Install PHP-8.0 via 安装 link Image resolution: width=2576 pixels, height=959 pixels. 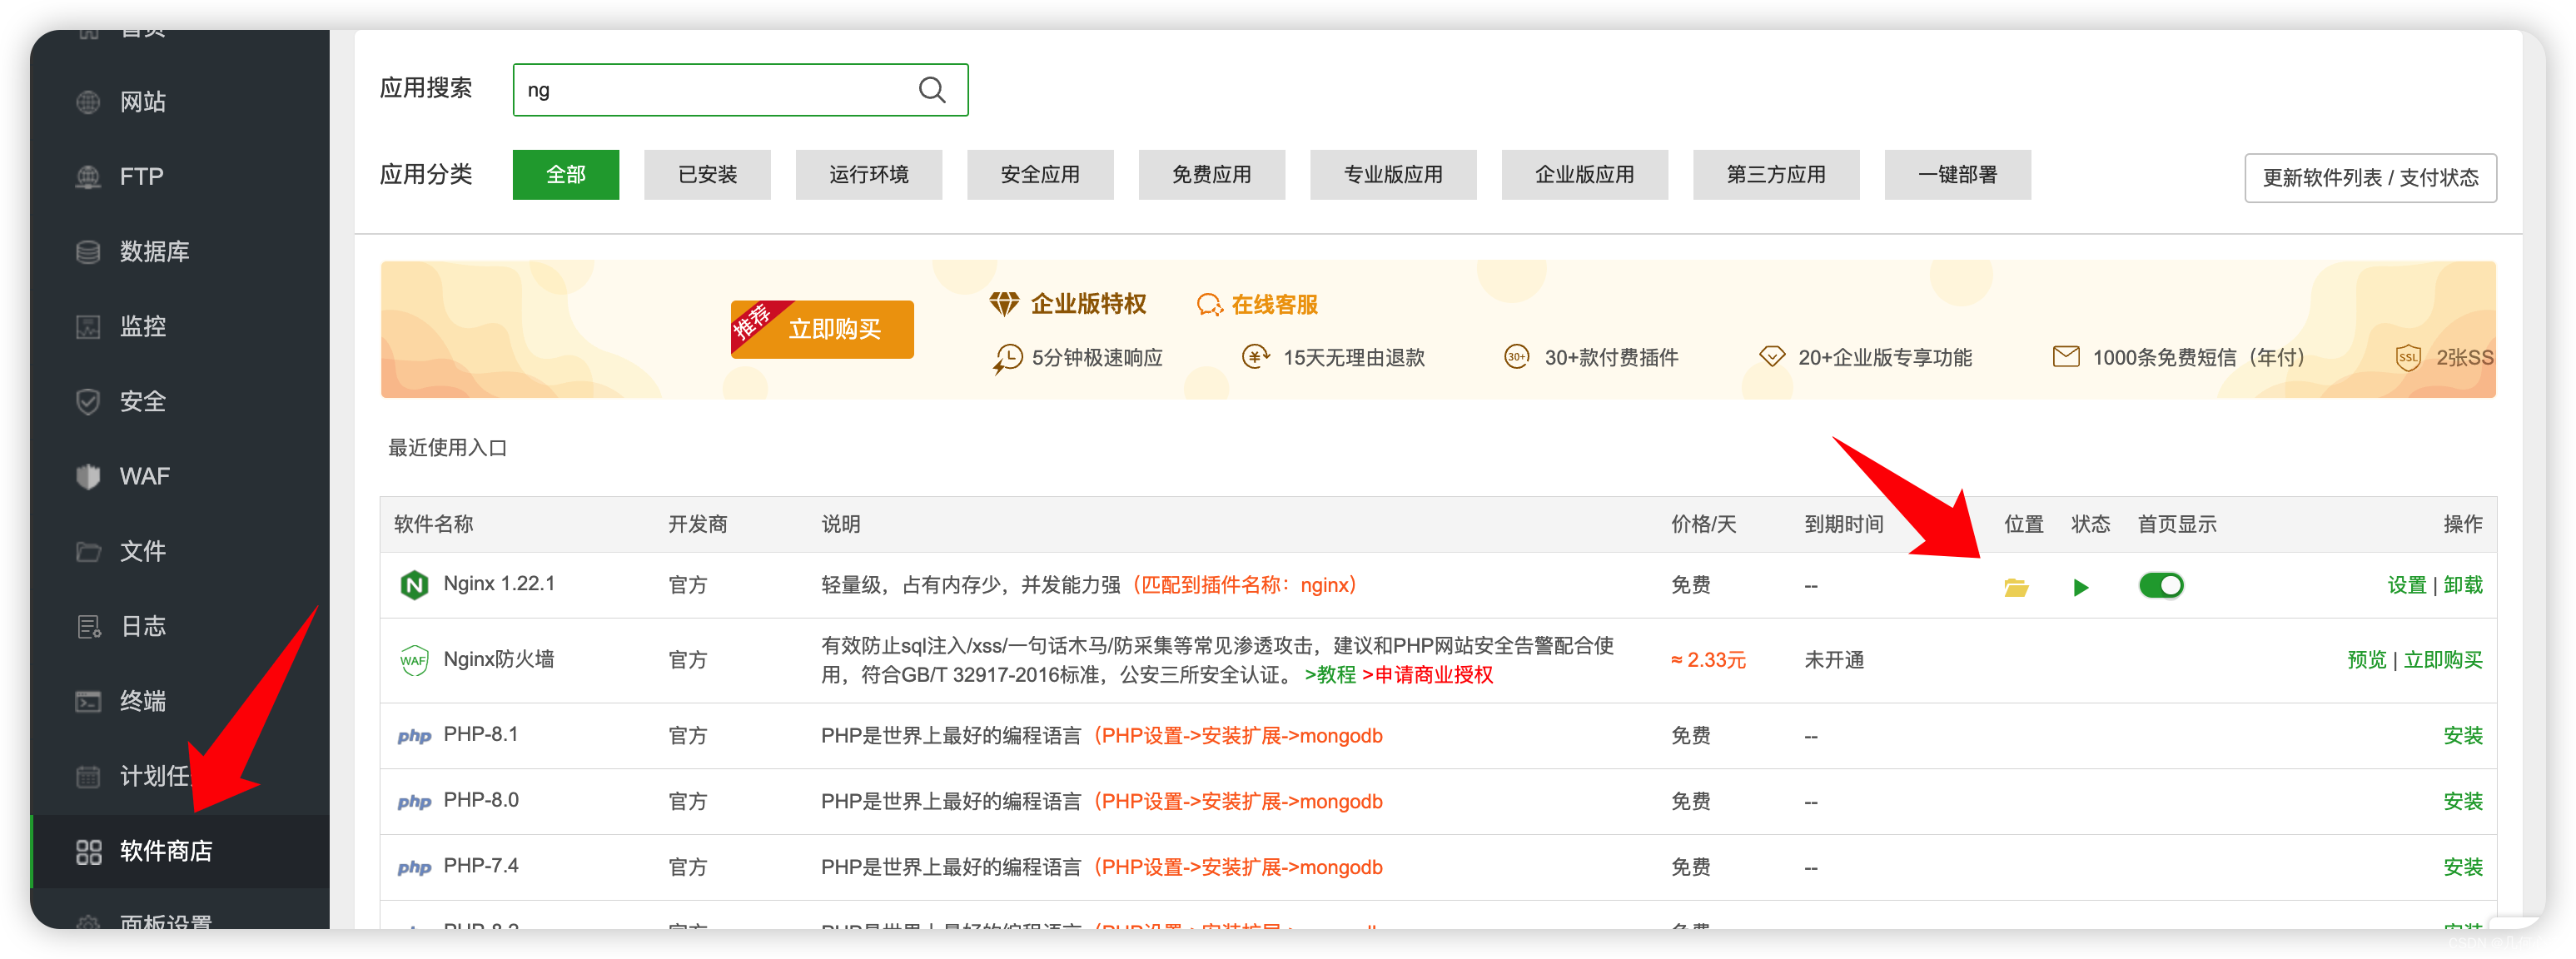click(2462, 802)
